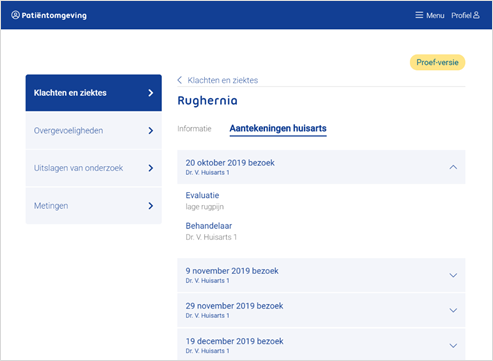Expand the 29 november 2019 bezoek entry

[x=453, y=310]
